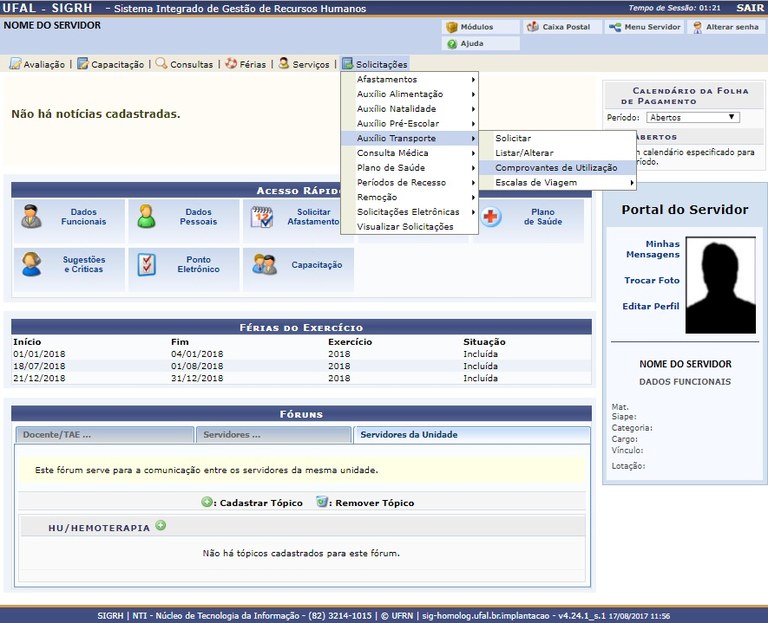
Task: Open the Módulos button
Action: [x=480, y=27]
